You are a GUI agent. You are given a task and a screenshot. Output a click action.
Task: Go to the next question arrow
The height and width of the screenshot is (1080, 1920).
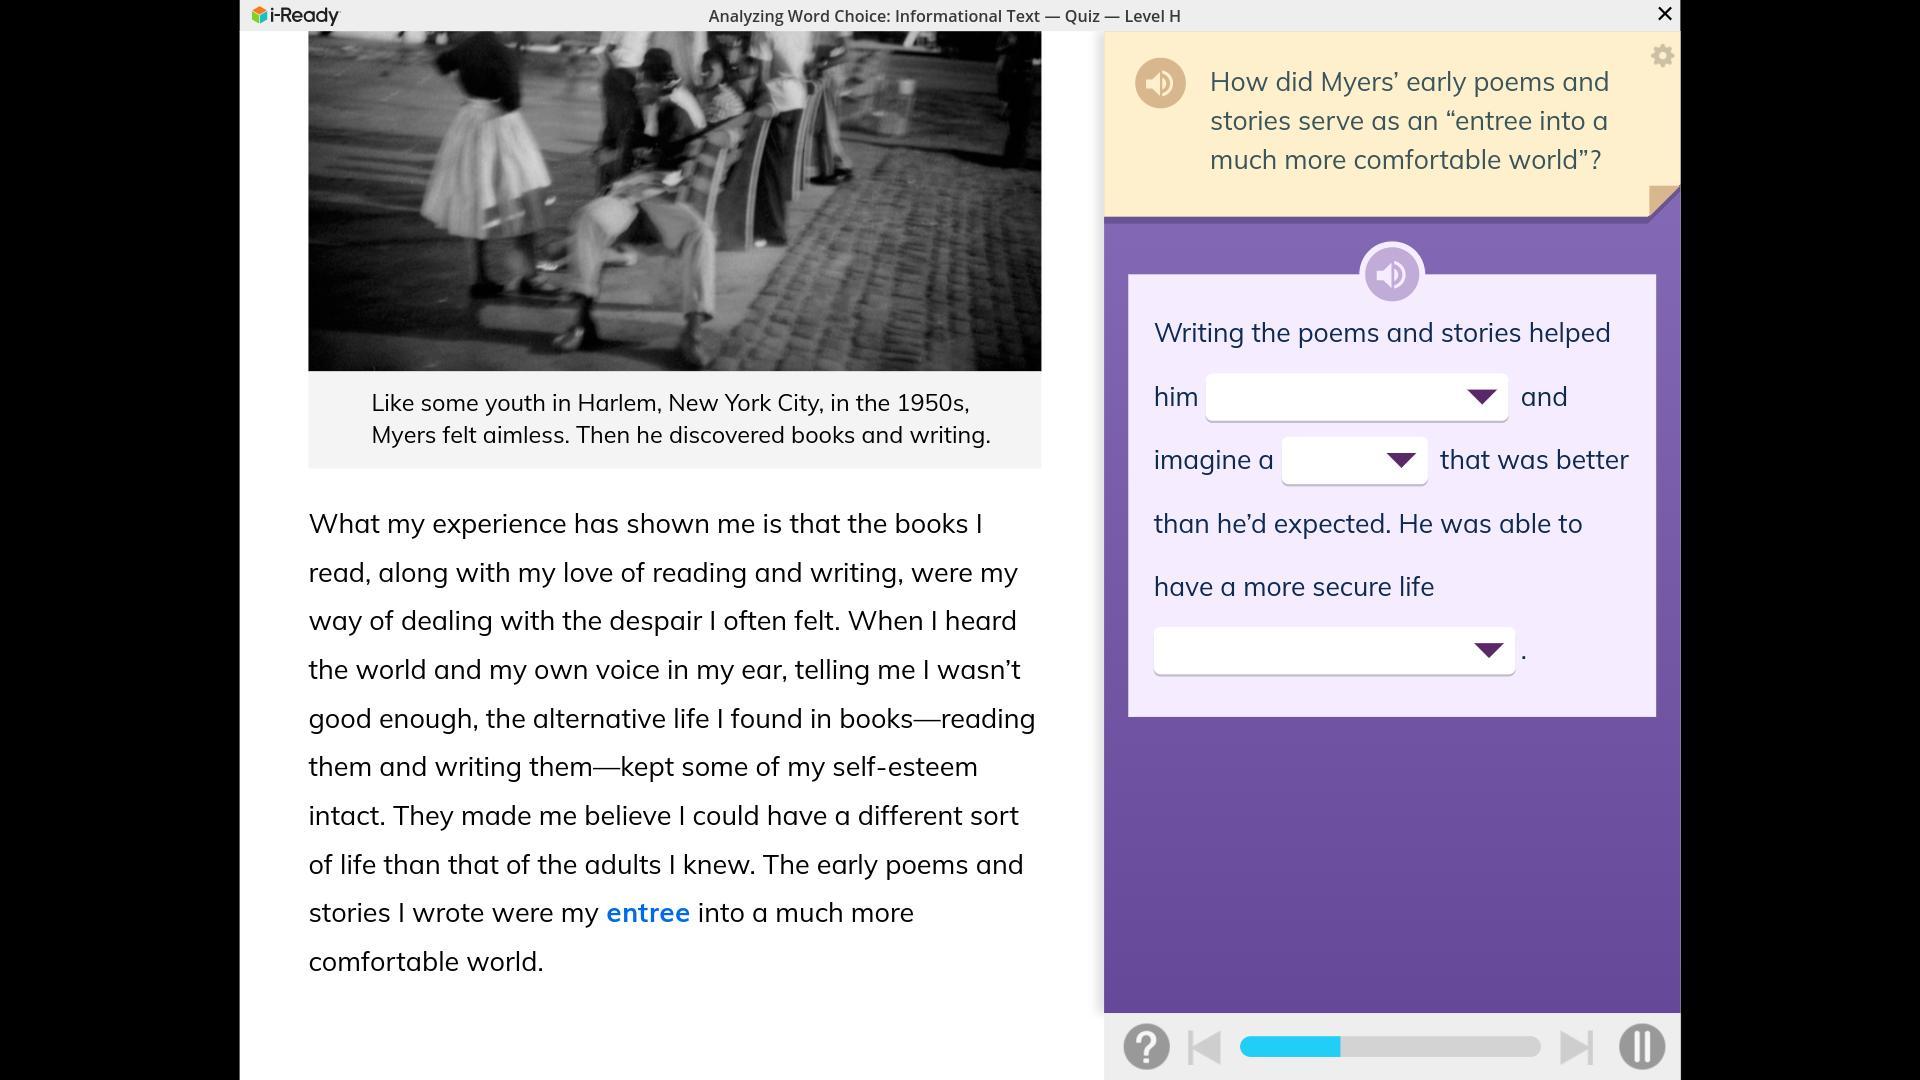click(x=1576, y=1047)
